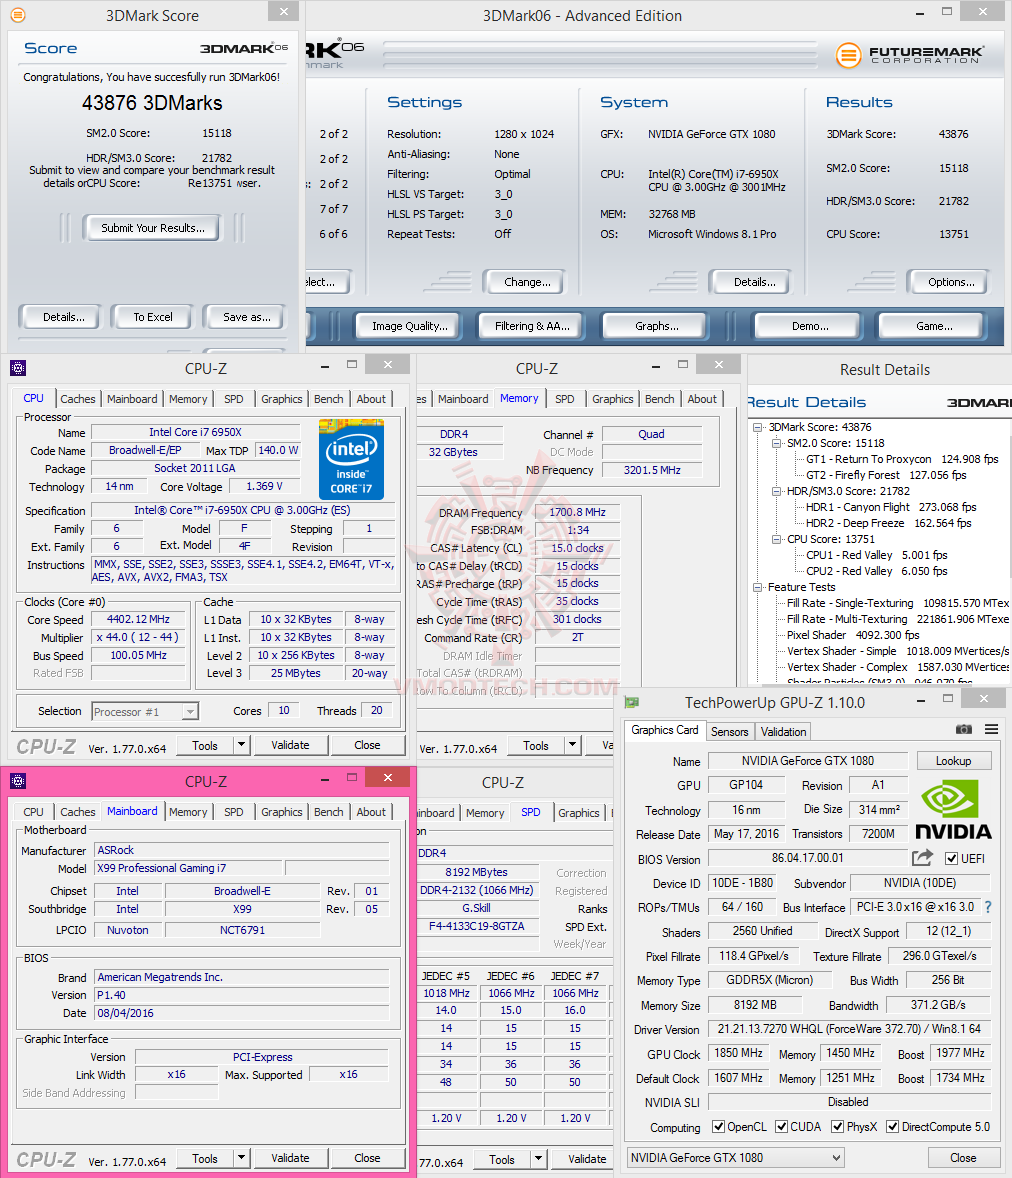Image resolution: width=1012 pixels, height=1178 pixels.
Task: Open the GPU-Z hamburger menu icon
Action: [992, 729]
